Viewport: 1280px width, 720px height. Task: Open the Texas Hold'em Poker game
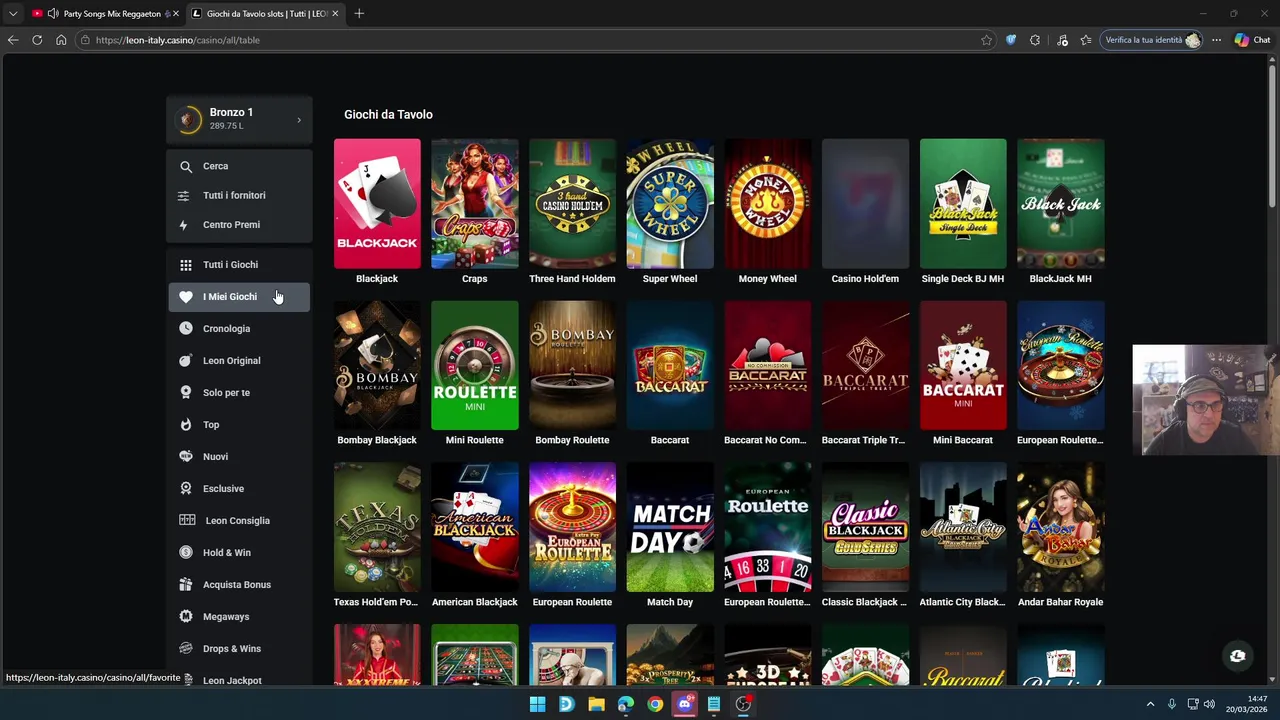tap(377, 528)
